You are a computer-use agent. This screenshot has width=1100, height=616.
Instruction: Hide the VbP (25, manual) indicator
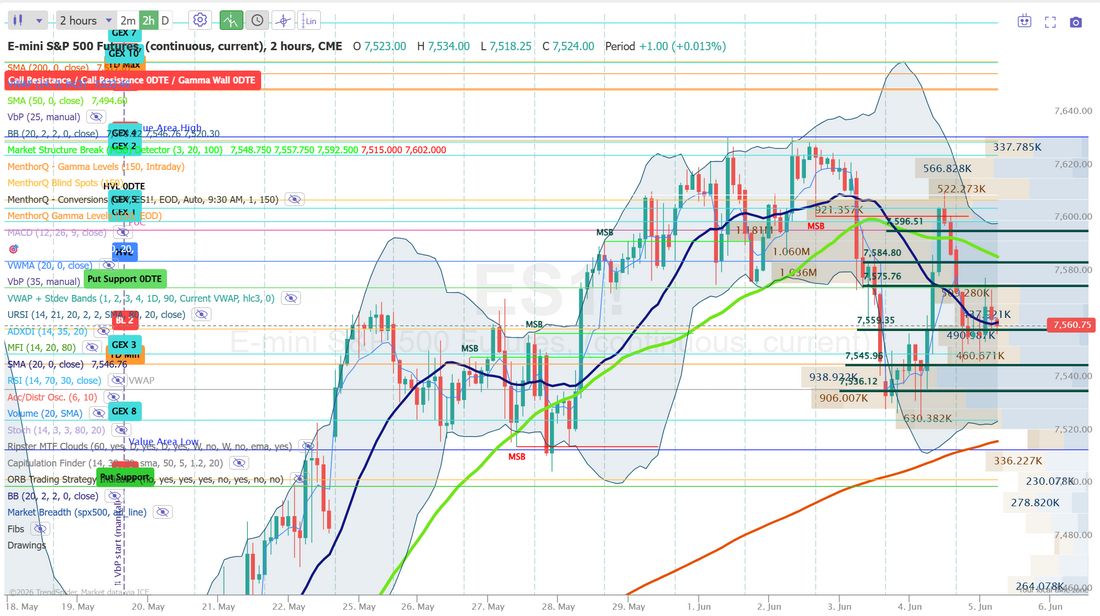[x=96, y=117]
